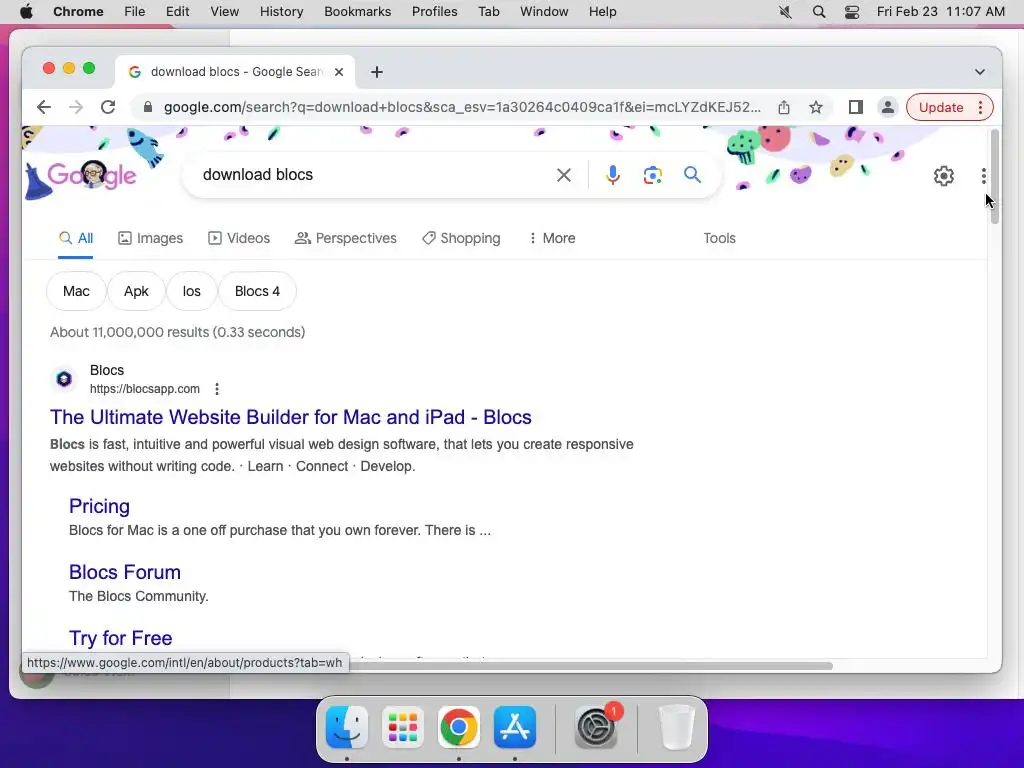
Task: Open Trash from the Dock
Action: coord(677,727)
